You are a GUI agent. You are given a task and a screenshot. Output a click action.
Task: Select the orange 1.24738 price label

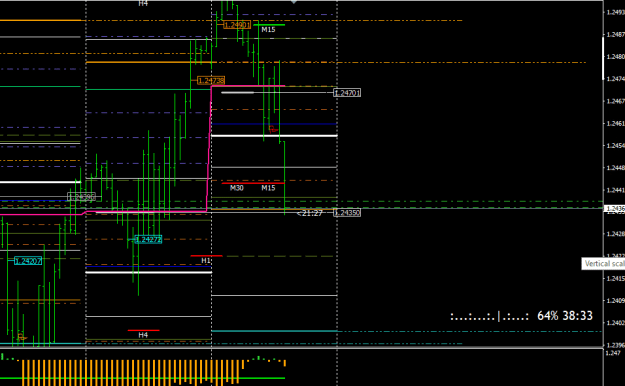pos(211,81)
